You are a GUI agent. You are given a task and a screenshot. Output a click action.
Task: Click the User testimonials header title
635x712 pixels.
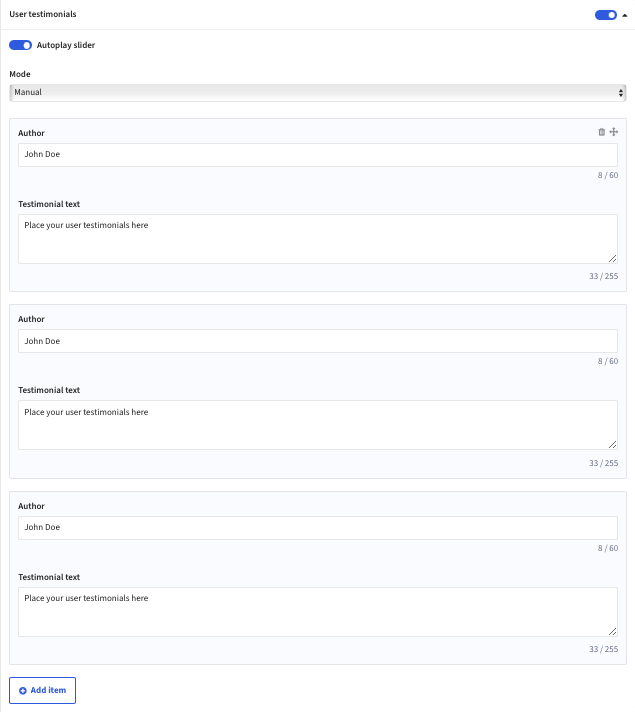coord(43,14)
